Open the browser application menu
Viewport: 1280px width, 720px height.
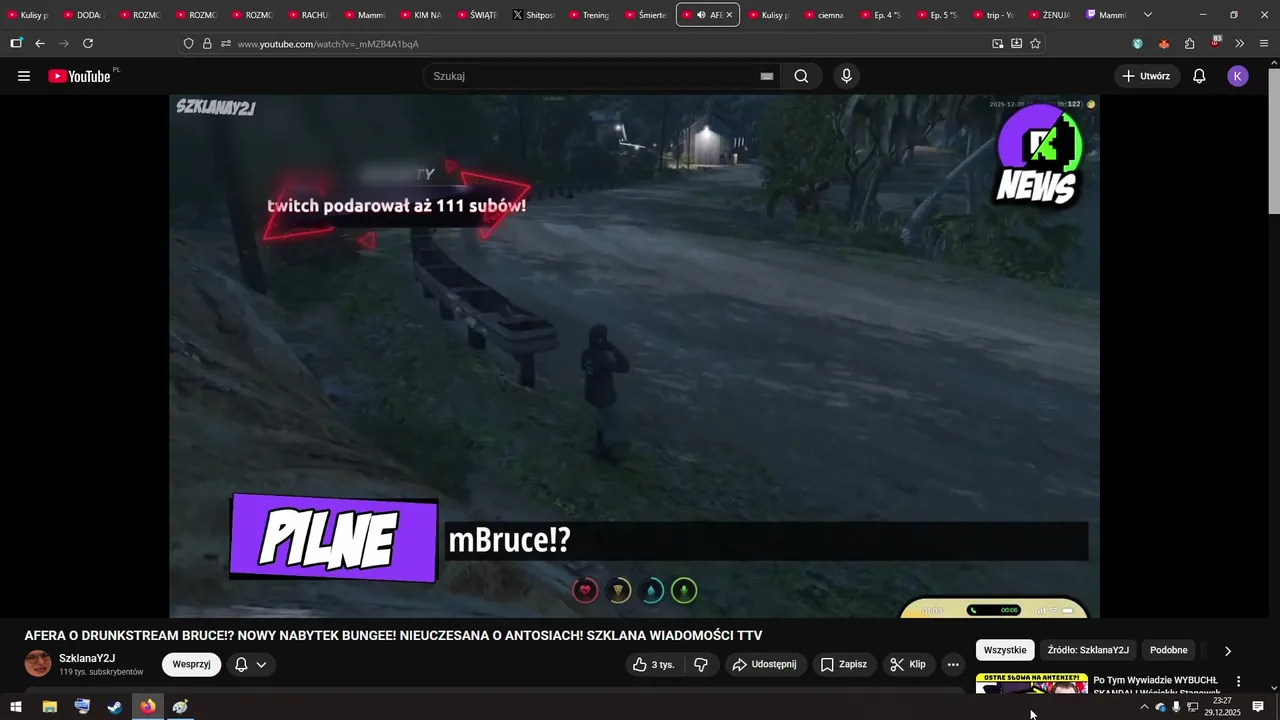coord(1264,44)
